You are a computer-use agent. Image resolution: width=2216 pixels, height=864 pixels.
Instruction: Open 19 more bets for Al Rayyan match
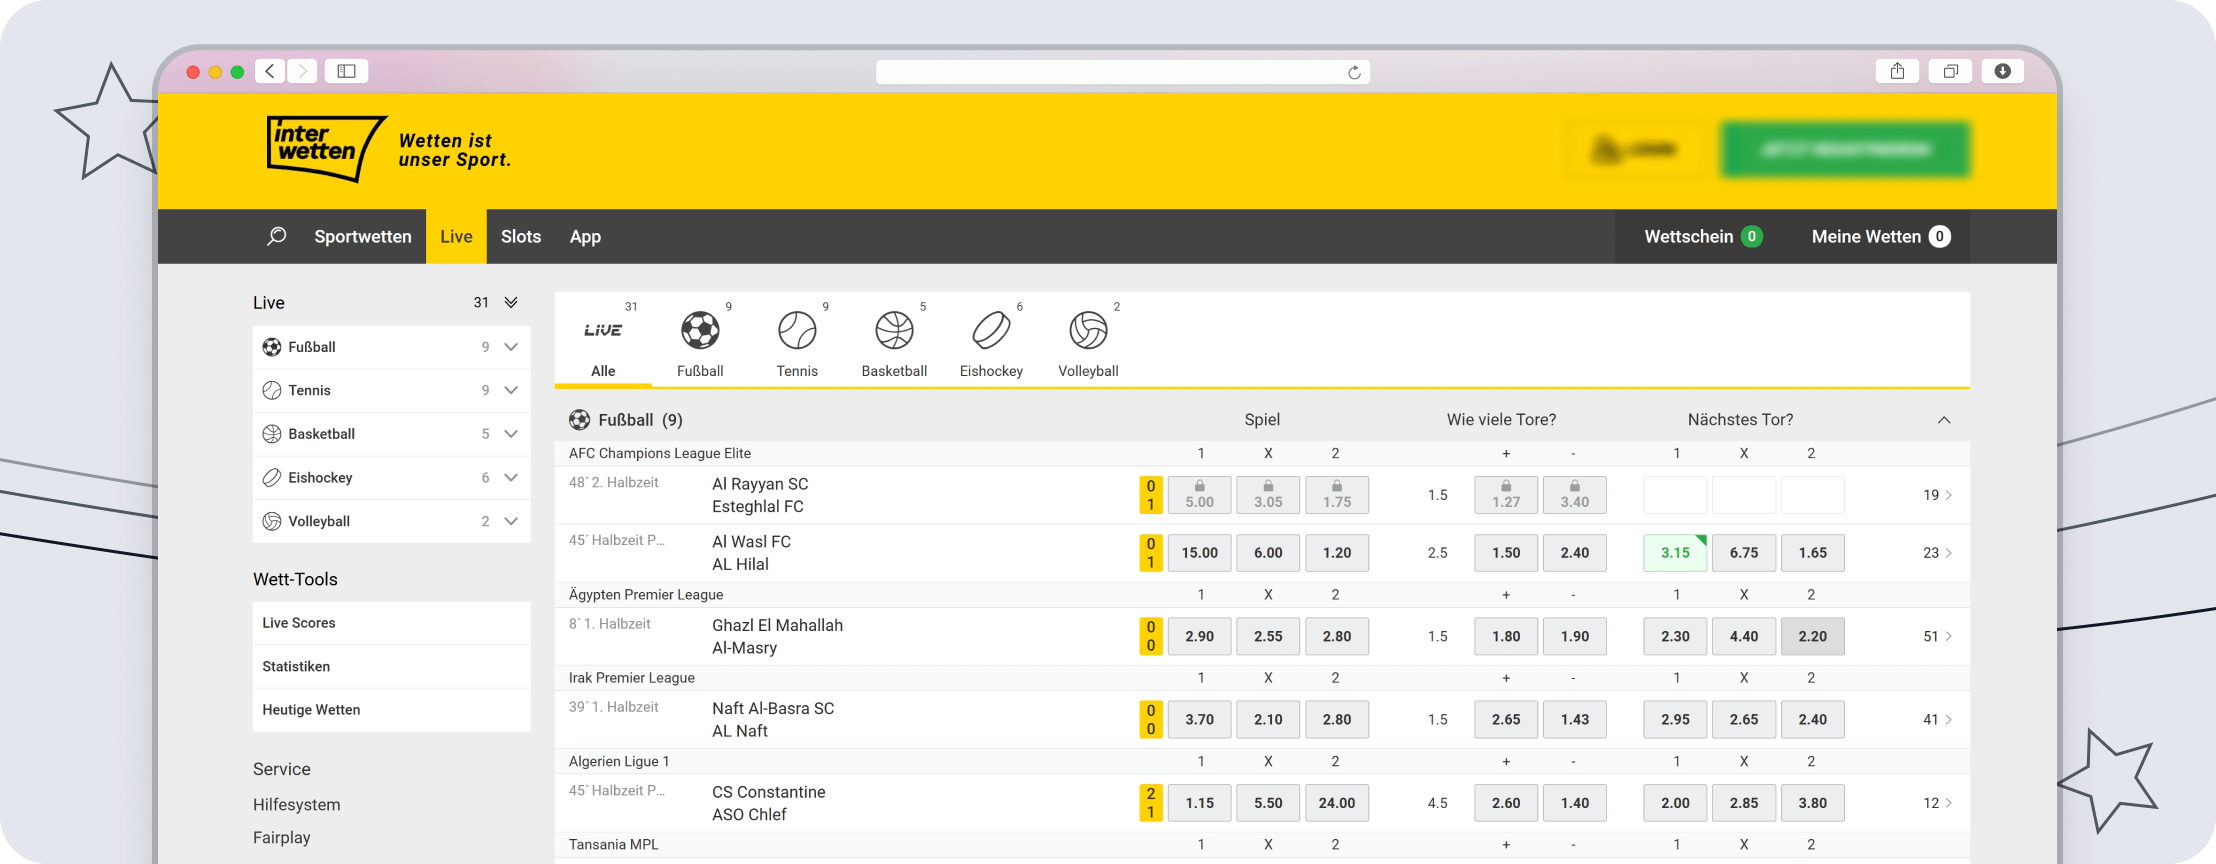[x=1937, y=495]
